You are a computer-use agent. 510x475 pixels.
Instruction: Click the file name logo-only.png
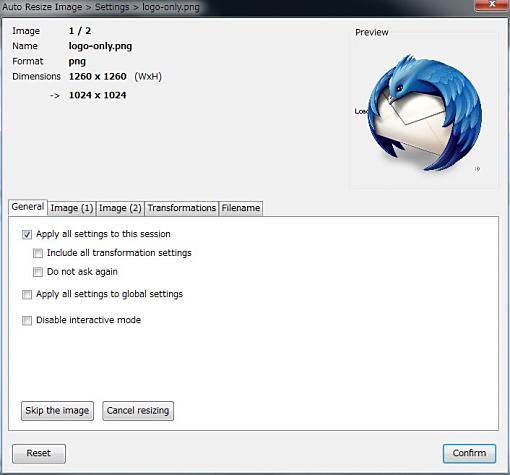[x=100, y=46]
